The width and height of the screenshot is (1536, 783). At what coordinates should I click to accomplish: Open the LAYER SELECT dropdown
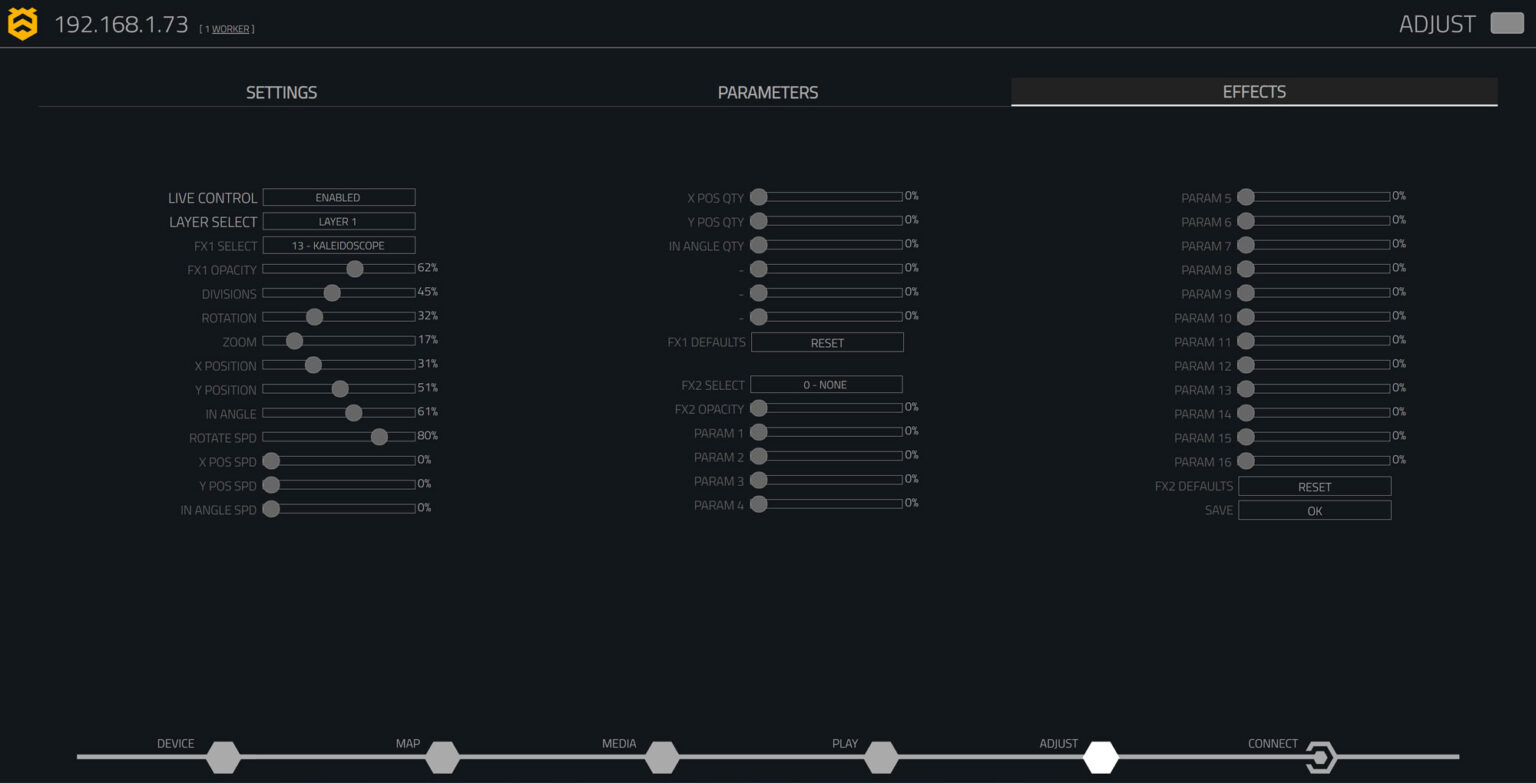point(339,221)
